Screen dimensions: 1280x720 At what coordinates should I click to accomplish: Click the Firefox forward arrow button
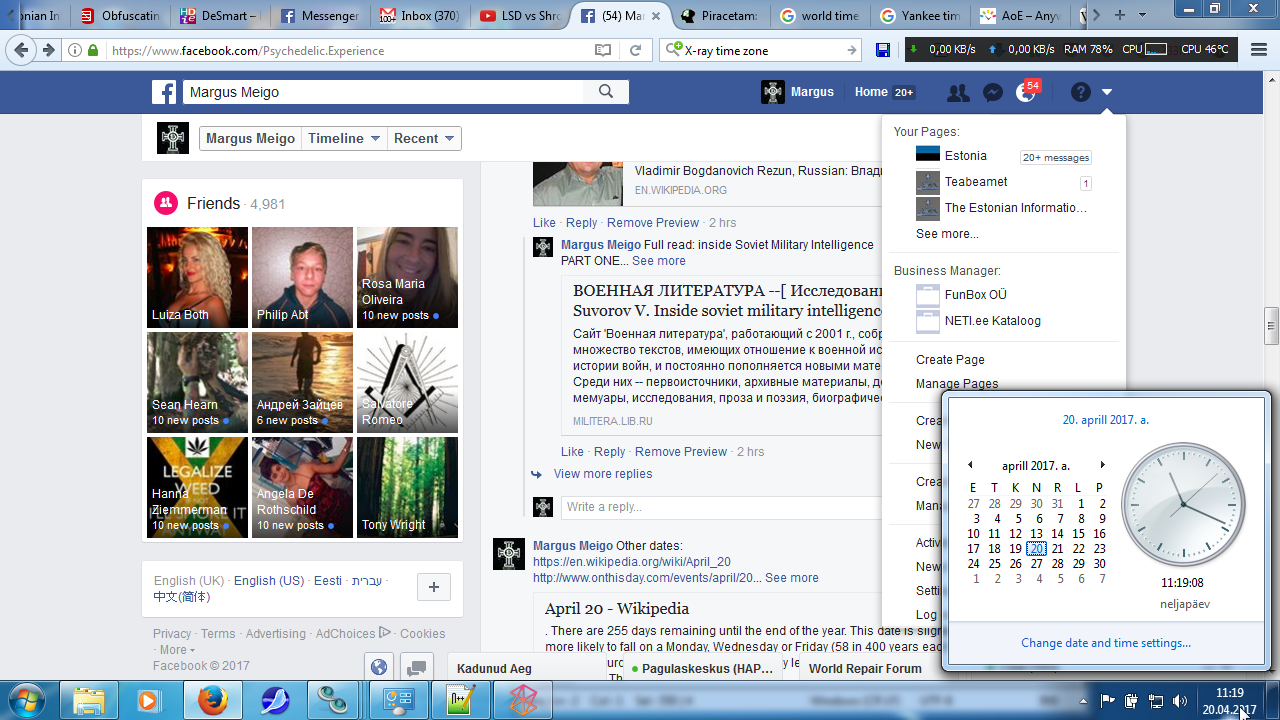pyautogui.click(x=48, y=50)
